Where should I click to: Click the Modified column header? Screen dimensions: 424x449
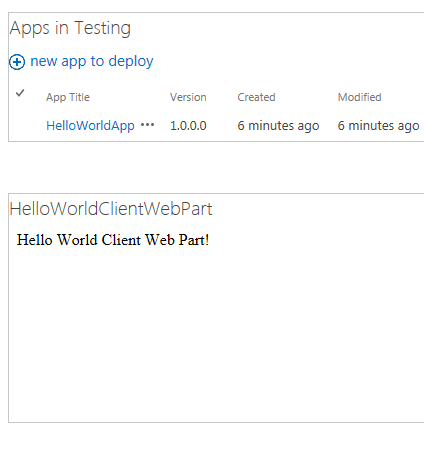click(360, 97)
